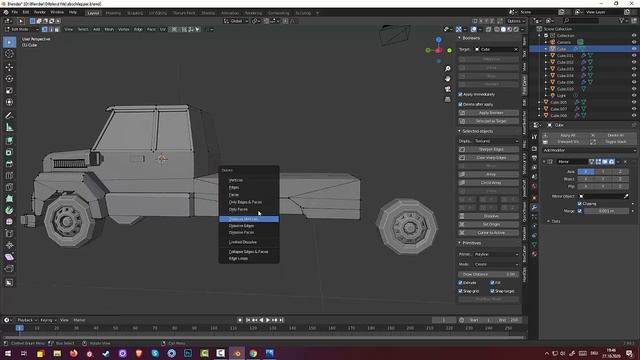Click the Sharpen Edges button
The width and height of the screenshot is (640, 360).
pyautogui.click(x=489, y=149)
